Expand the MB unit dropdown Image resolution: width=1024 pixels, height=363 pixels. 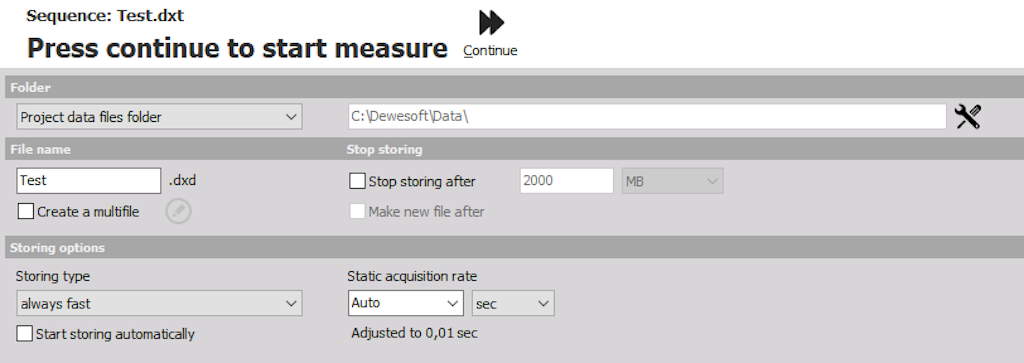[672, 182]
